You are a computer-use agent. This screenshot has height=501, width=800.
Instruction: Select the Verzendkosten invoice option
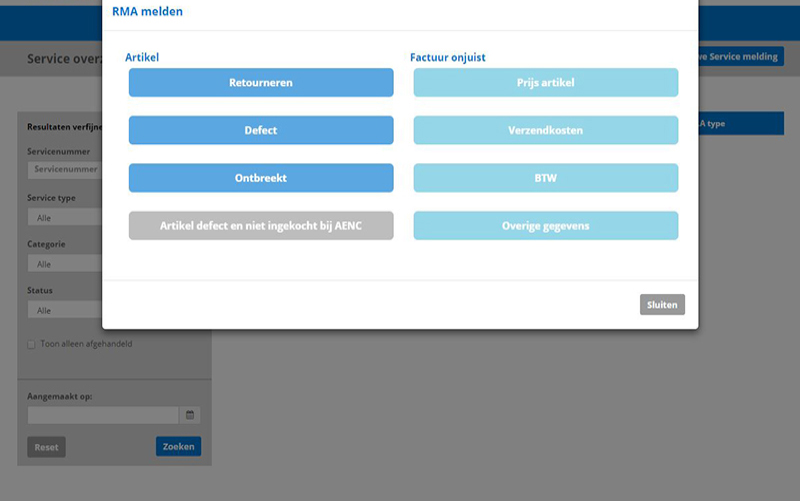(x=545, y=130)
